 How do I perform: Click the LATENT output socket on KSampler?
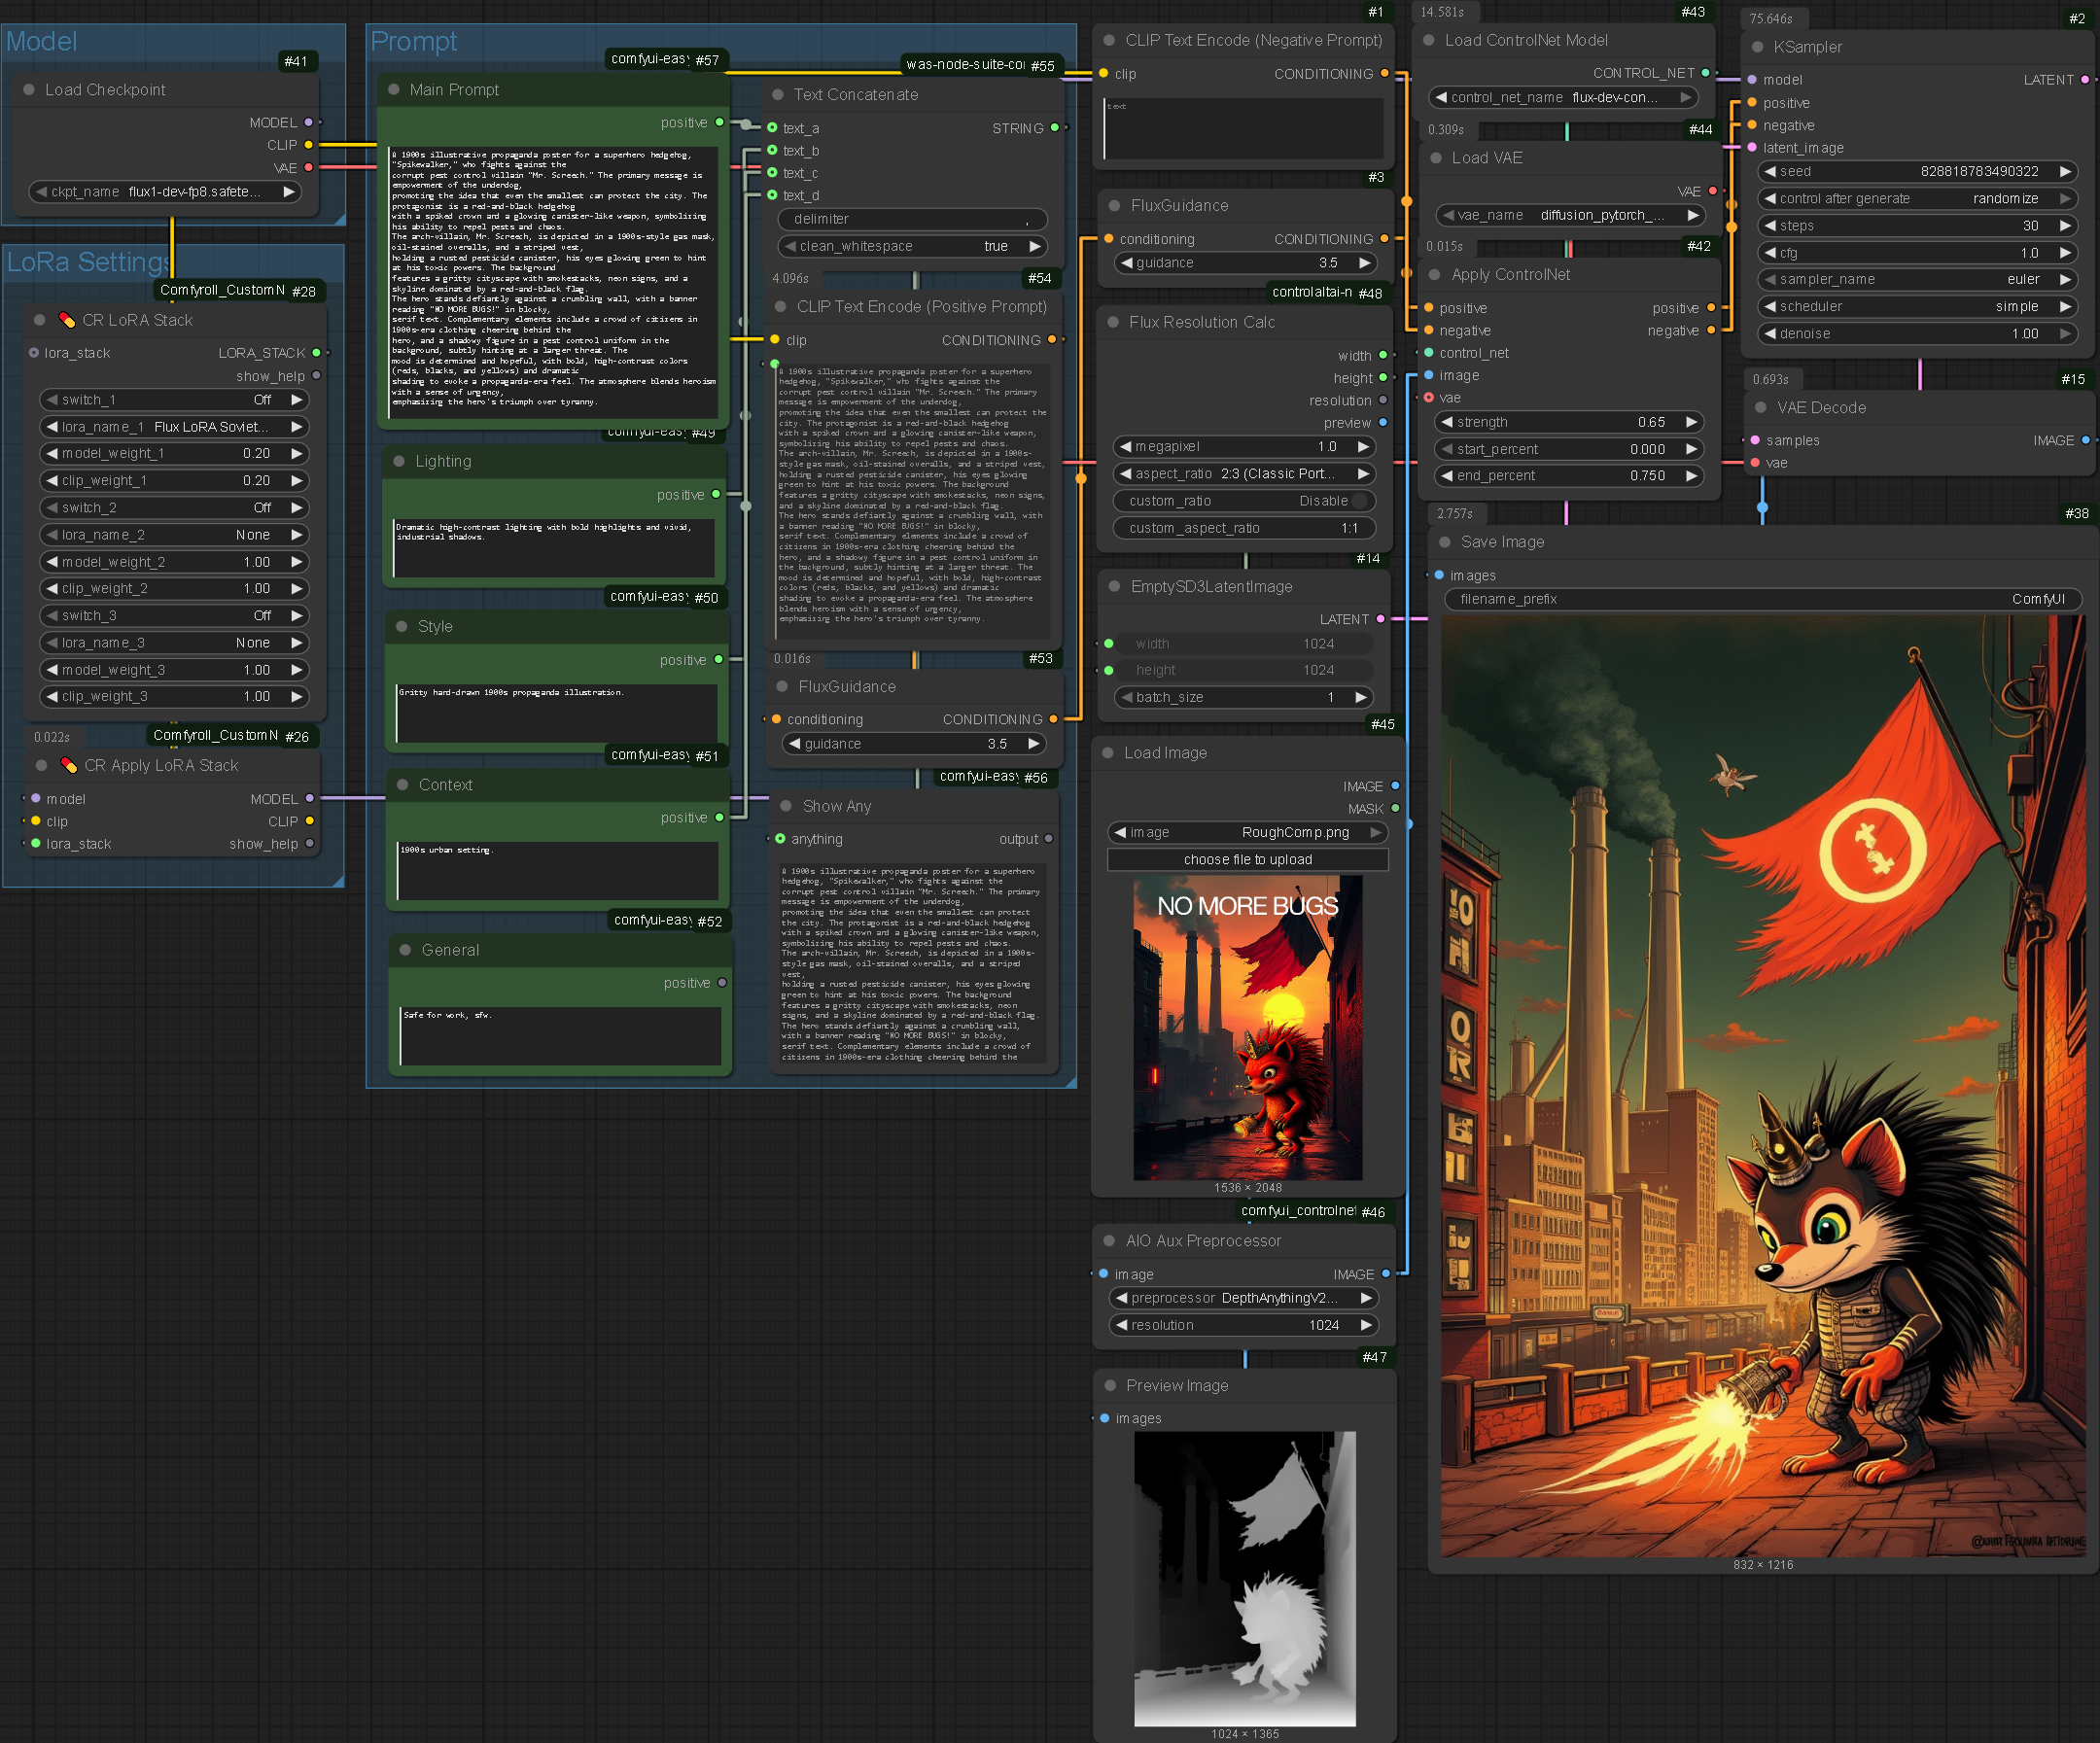coord(2085,80)
